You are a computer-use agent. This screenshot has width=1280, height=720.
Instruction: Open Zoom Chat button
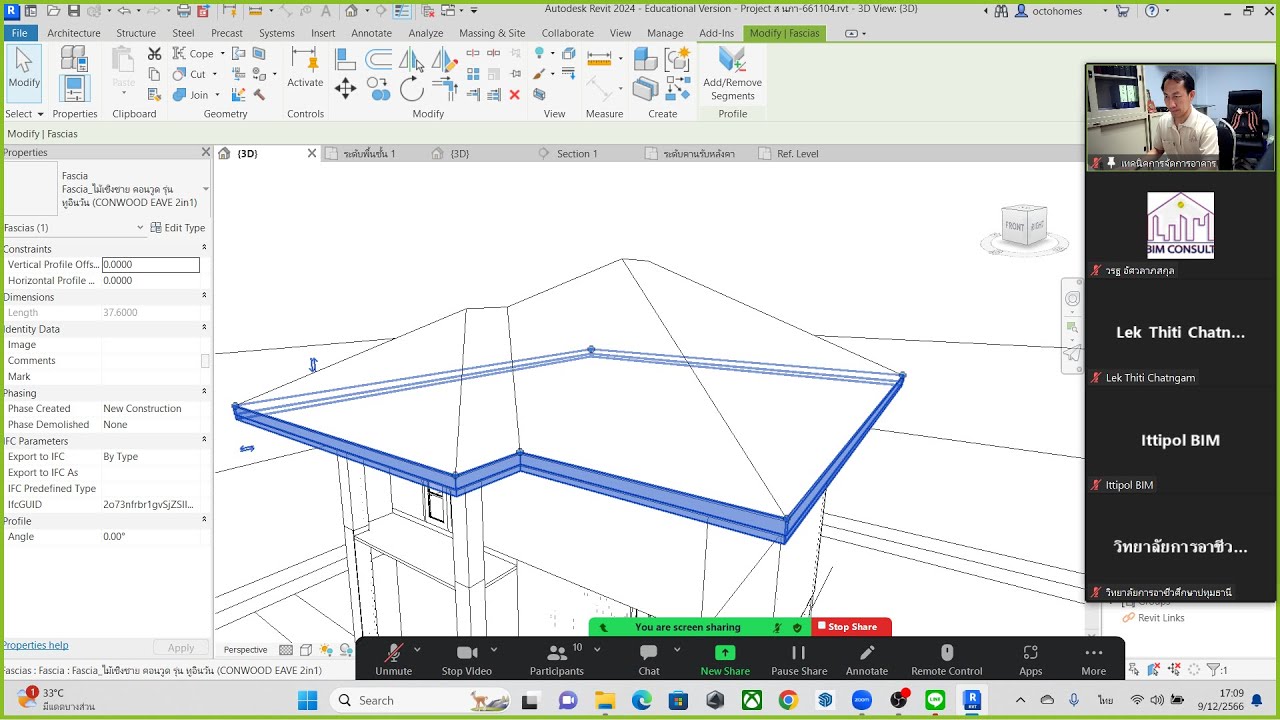pyautogui.click(x=649, y=659)
